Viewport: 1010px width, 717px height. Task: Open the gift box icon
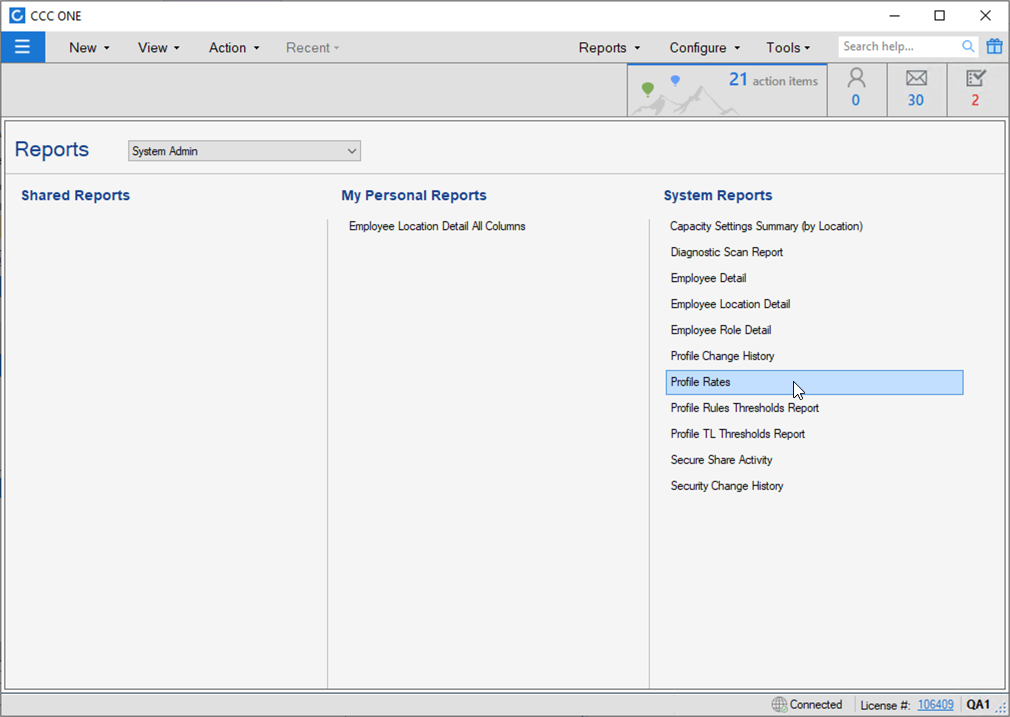click(x=995, y=46)
